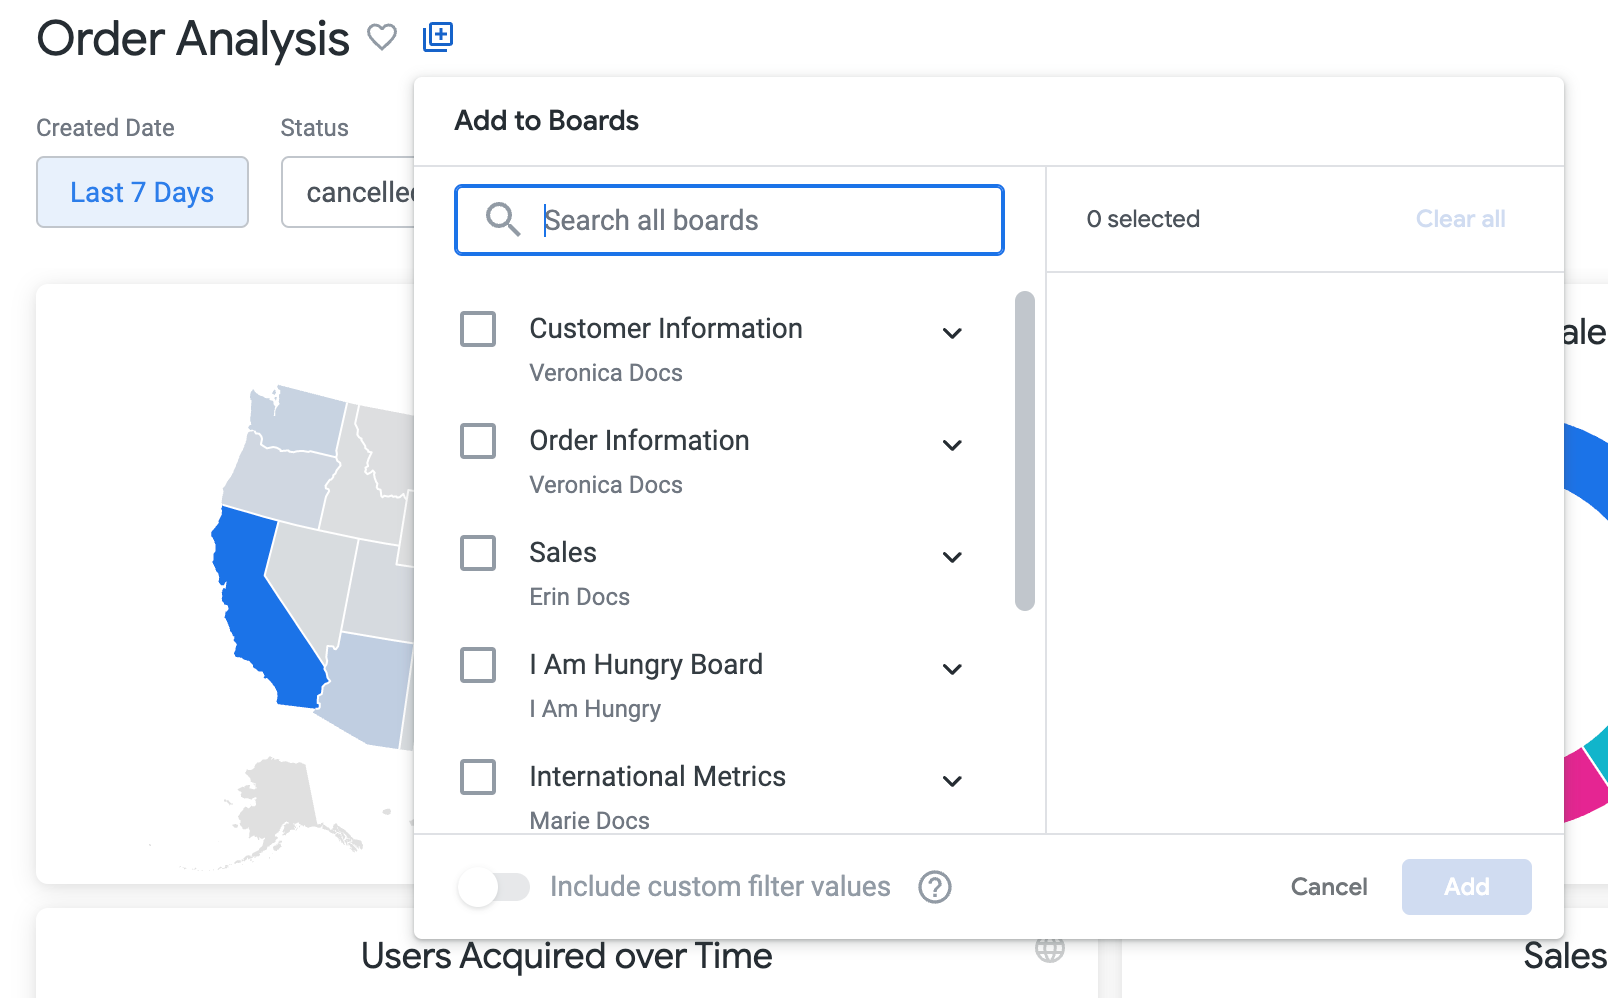The image size is (1608, 998).
Task: Open the custom filter values help icon
Action: point(935,887)
